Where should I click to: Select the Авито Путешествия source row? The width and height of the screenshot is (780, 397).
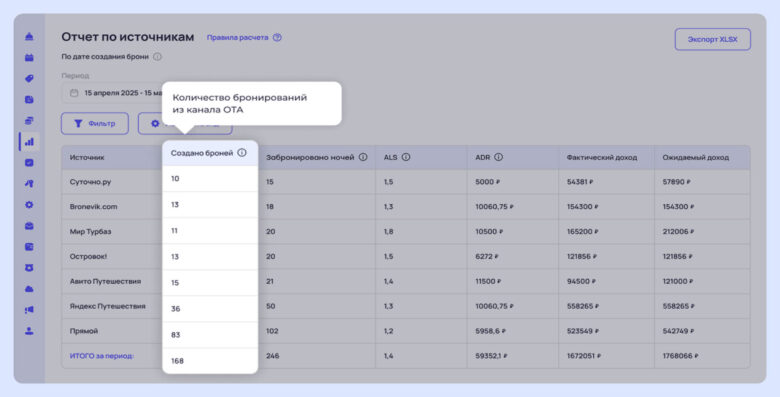coord(405,282)
